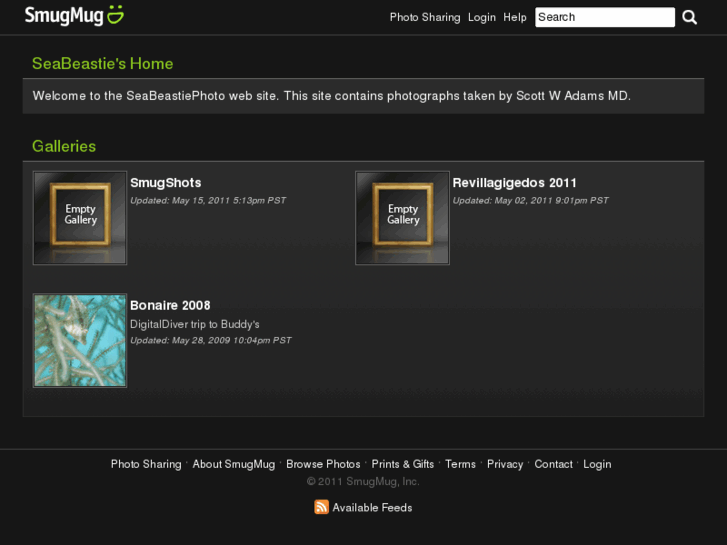Open the Revillagigedos 2011 gallery thumbnail
The width and height of the screenshot is (727, 545).
coord(402,218)
